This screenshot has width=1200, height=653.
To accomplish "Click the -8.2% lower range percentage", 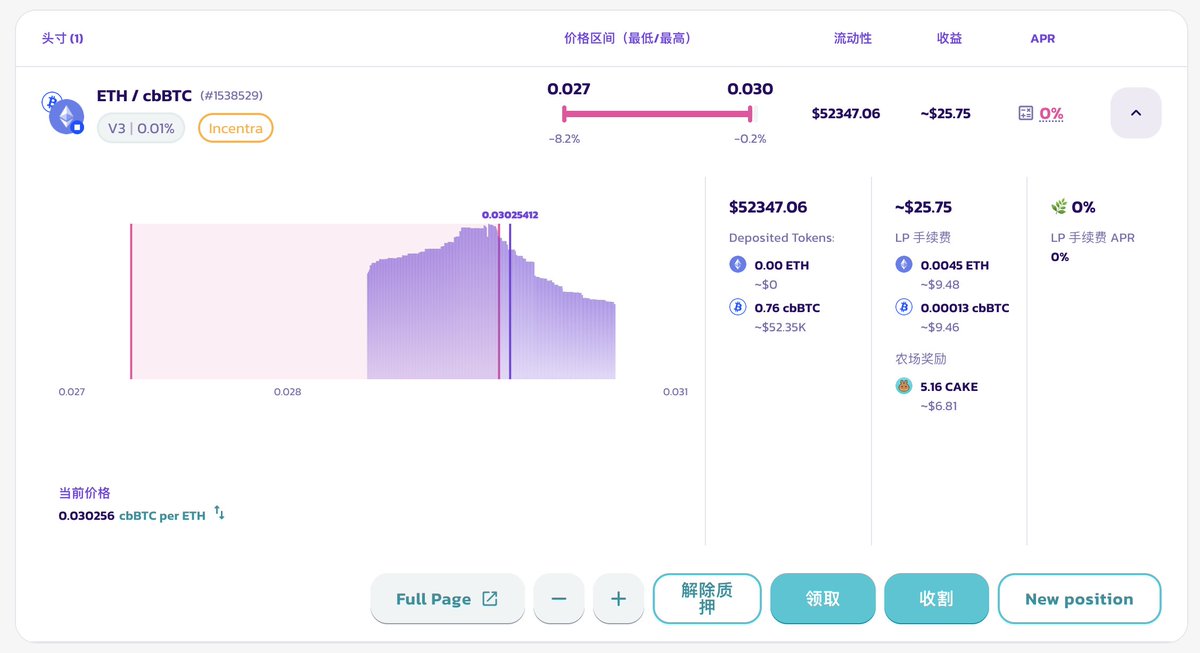I will pos(564,139).
